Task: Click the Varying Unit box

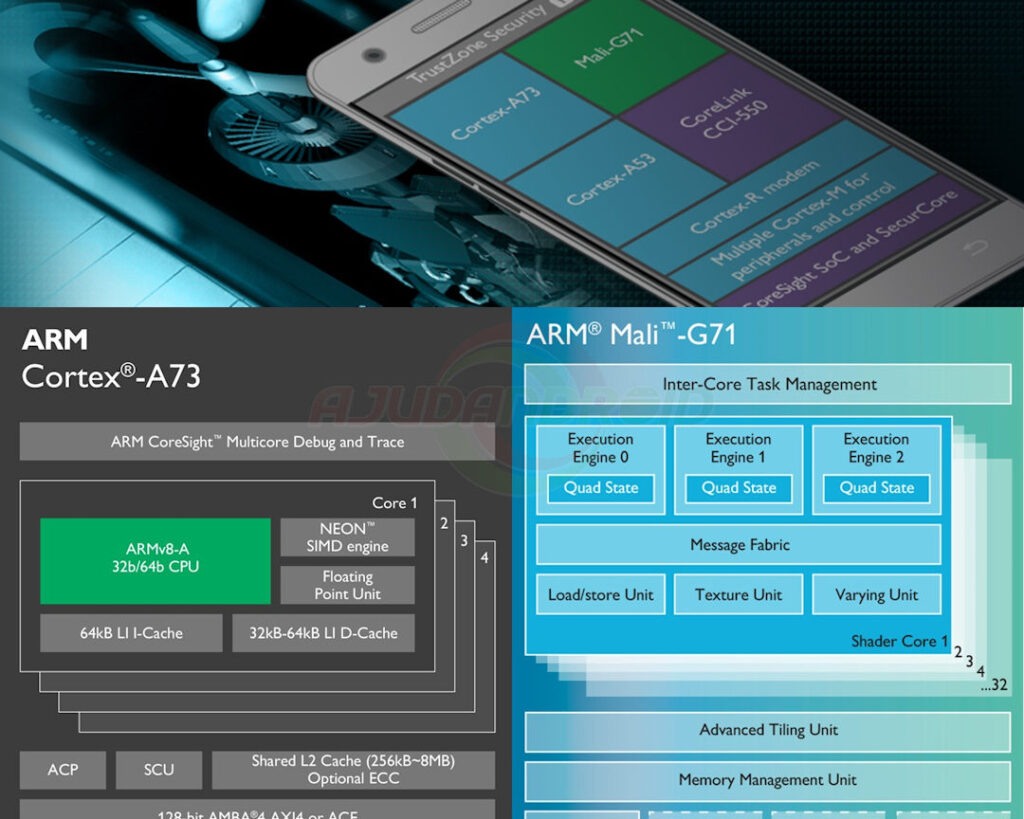Action: (x=876, y=595)
